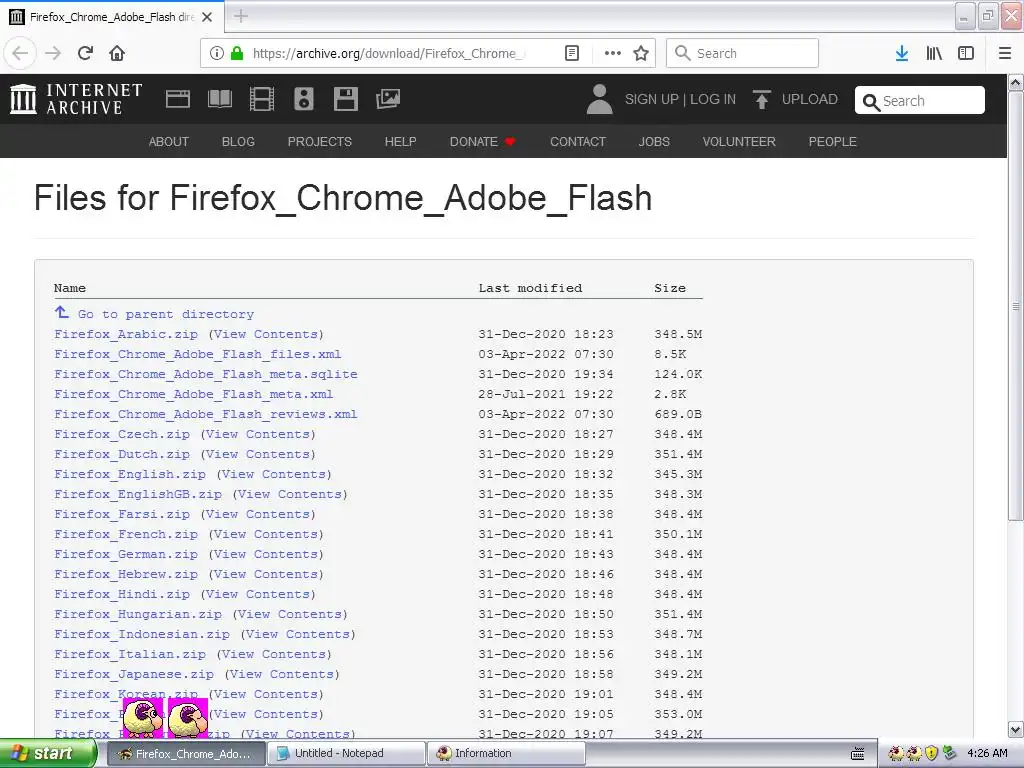
Task: Open the Video film strip icon
Action: pos(262,99)
